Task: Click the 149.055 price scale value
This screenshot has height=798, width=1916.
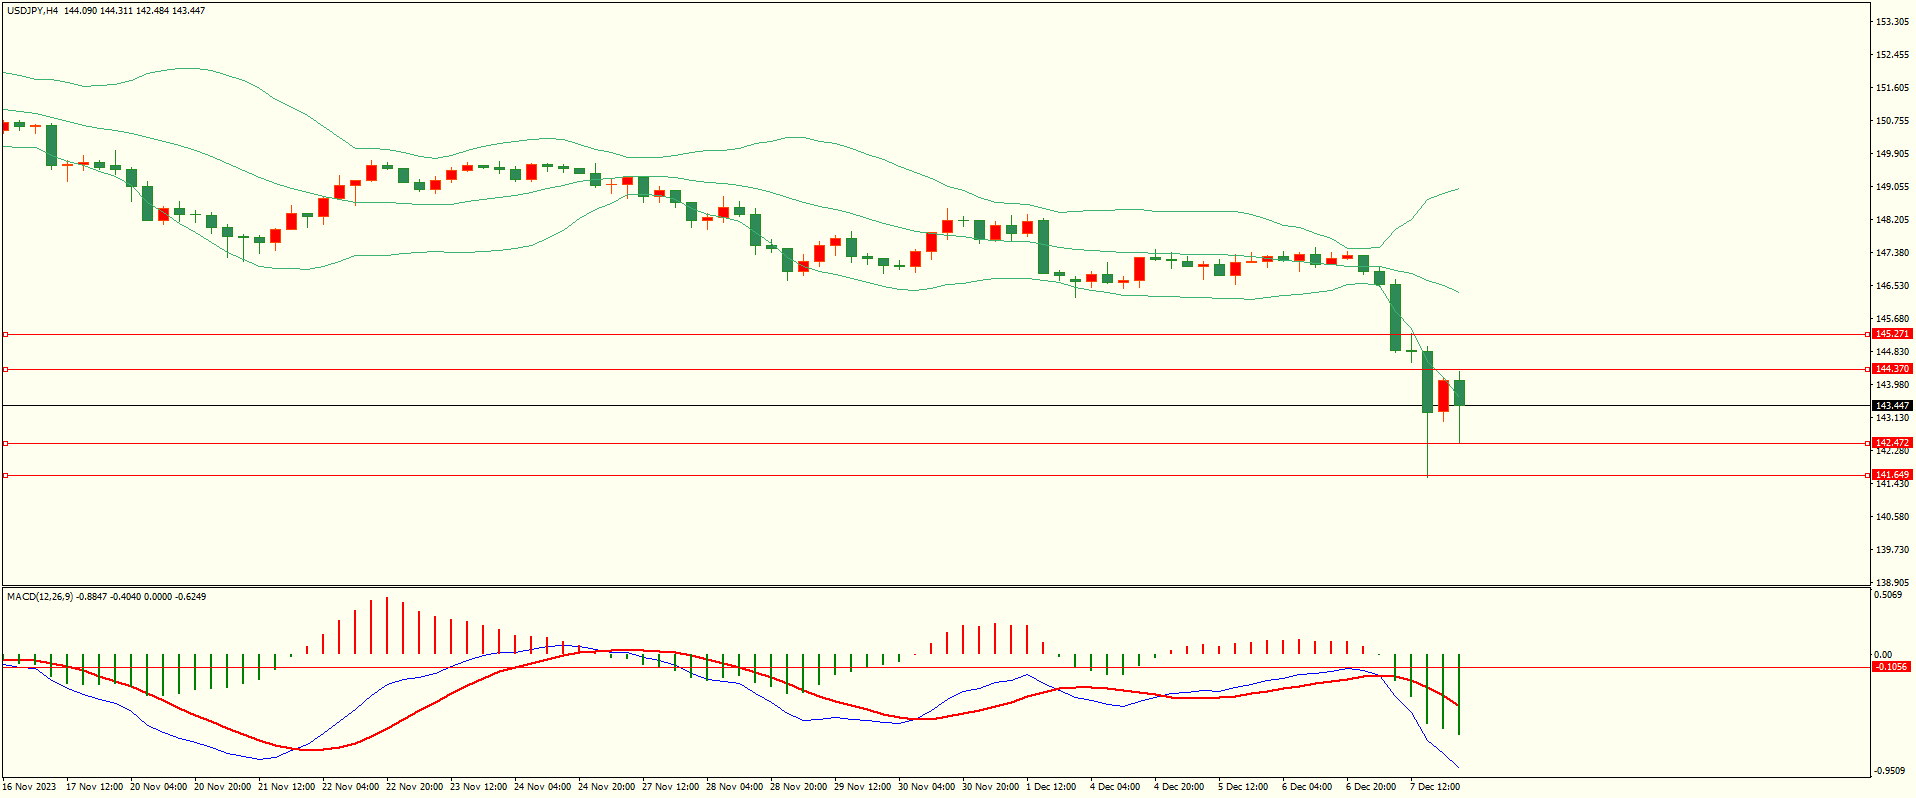Action: (1893, 187)
